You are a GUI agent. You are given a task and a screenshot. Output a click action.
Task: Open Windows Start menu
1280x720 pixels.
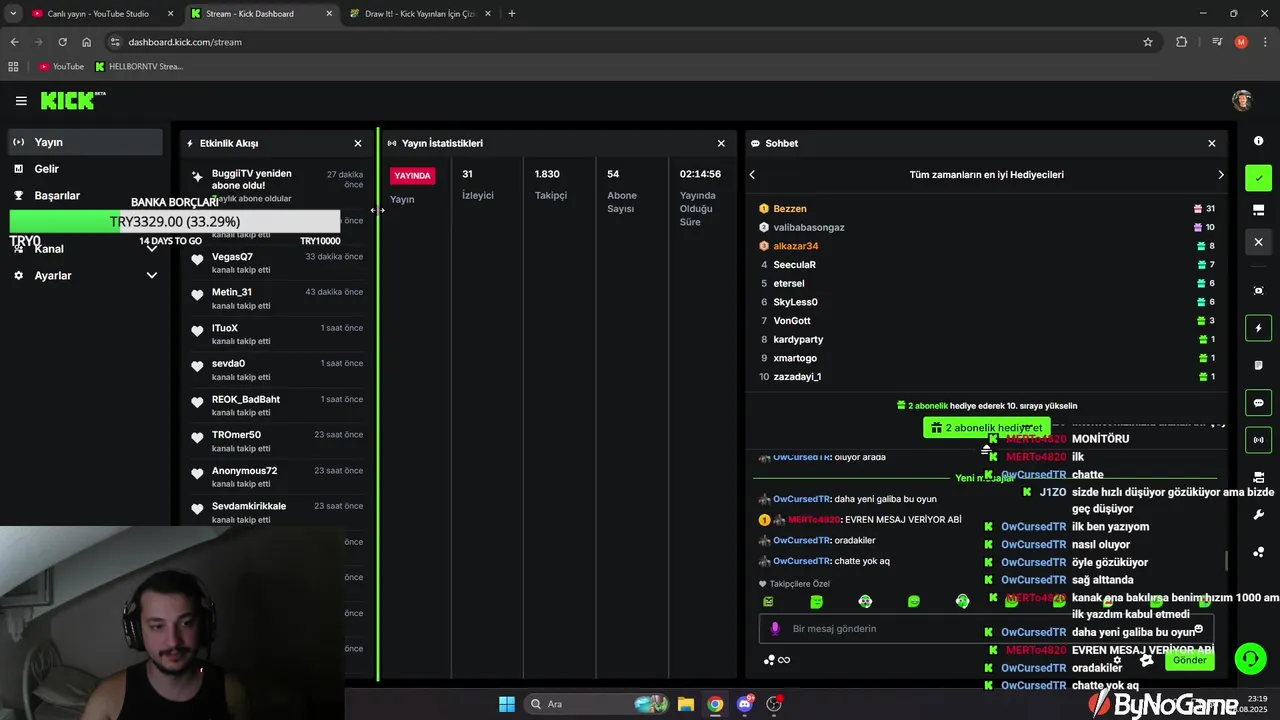(506, 704)
